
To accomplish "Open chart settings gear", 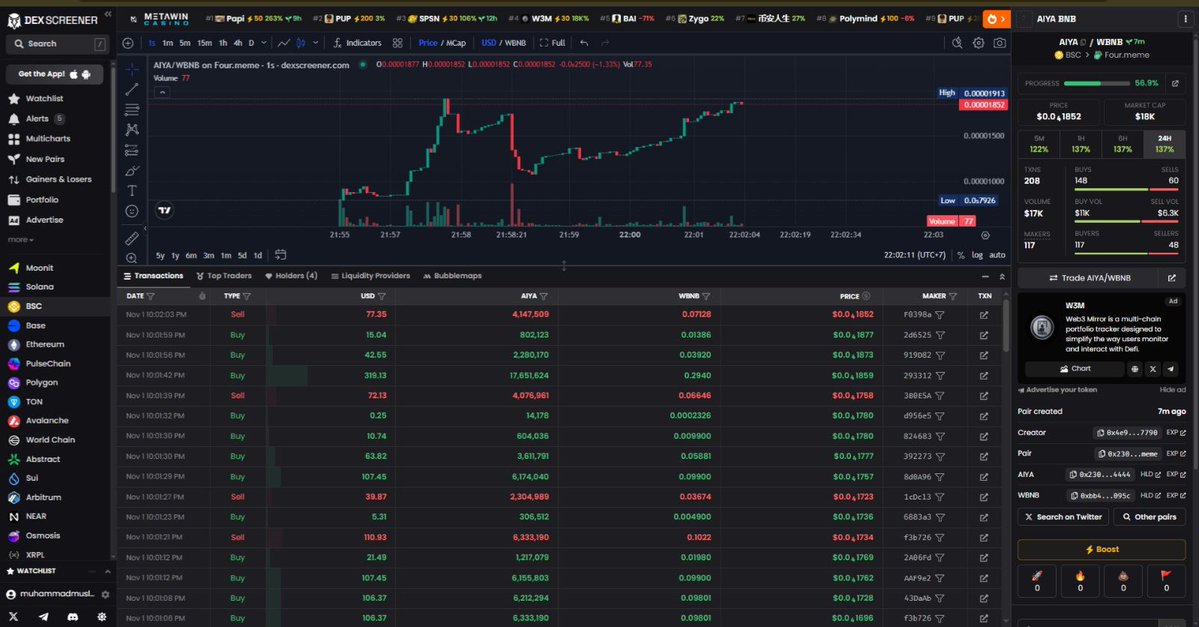I will tap(978, 43).
